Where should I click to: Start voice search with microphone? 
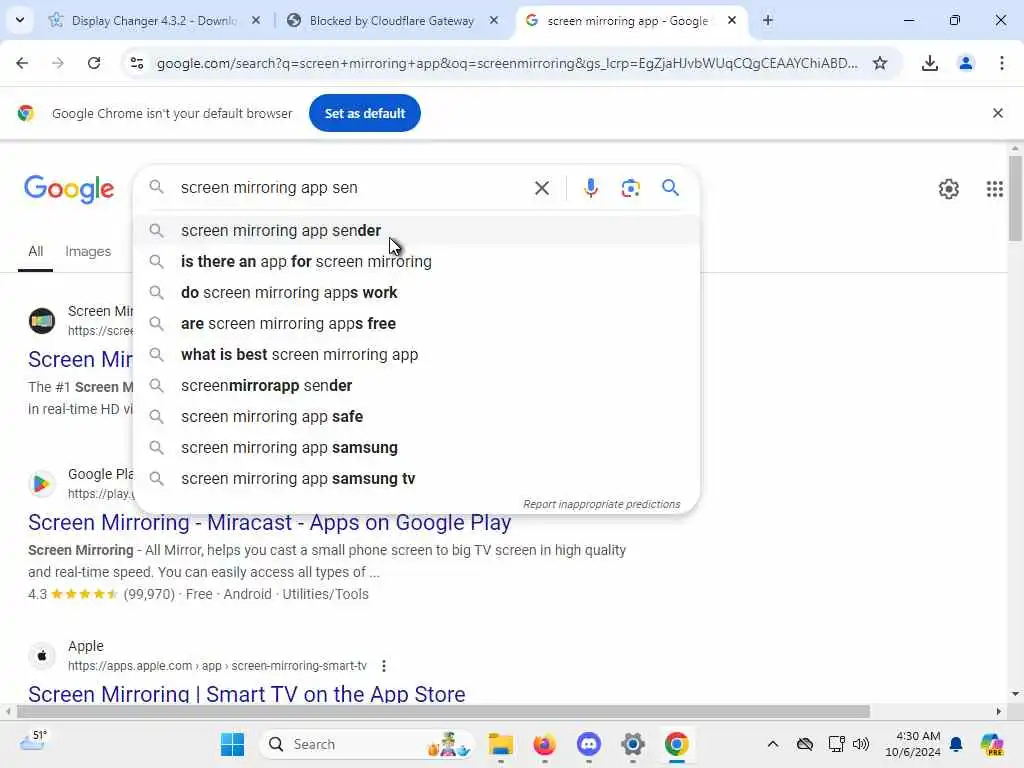[590, 188]
